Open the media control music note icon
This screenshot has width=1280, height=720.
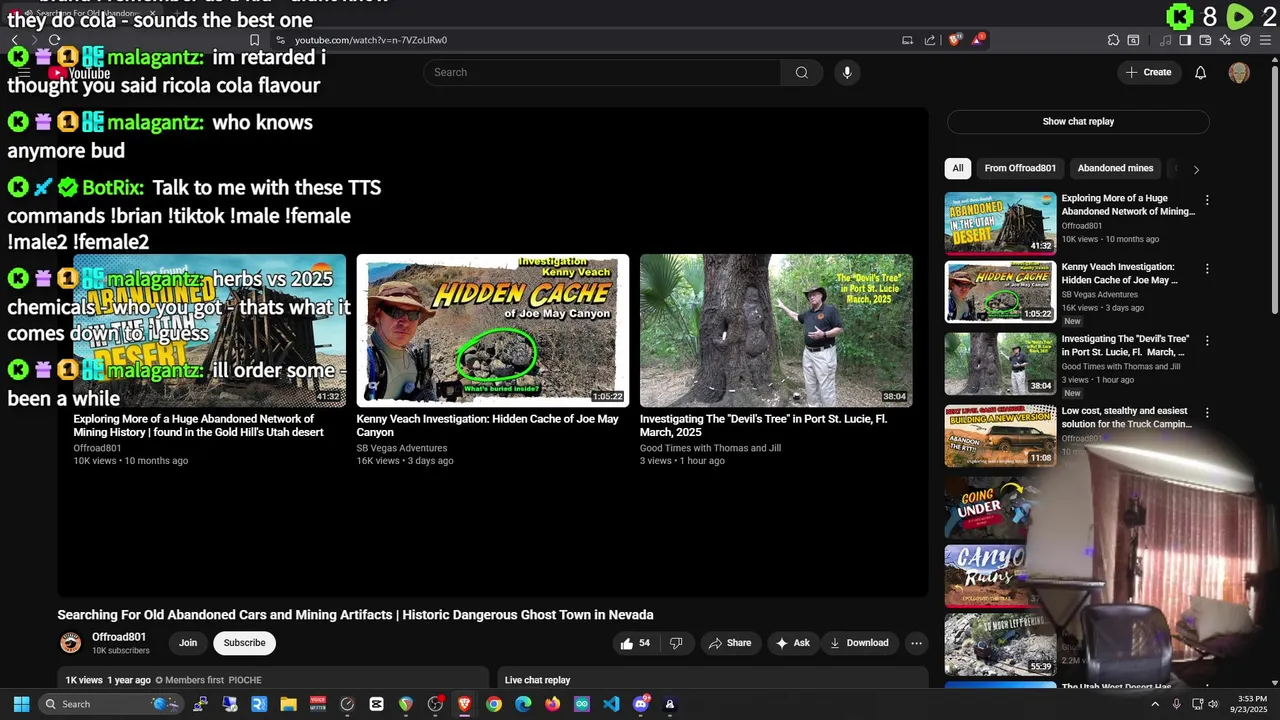pyautogui.click(x=1165, y=40)
